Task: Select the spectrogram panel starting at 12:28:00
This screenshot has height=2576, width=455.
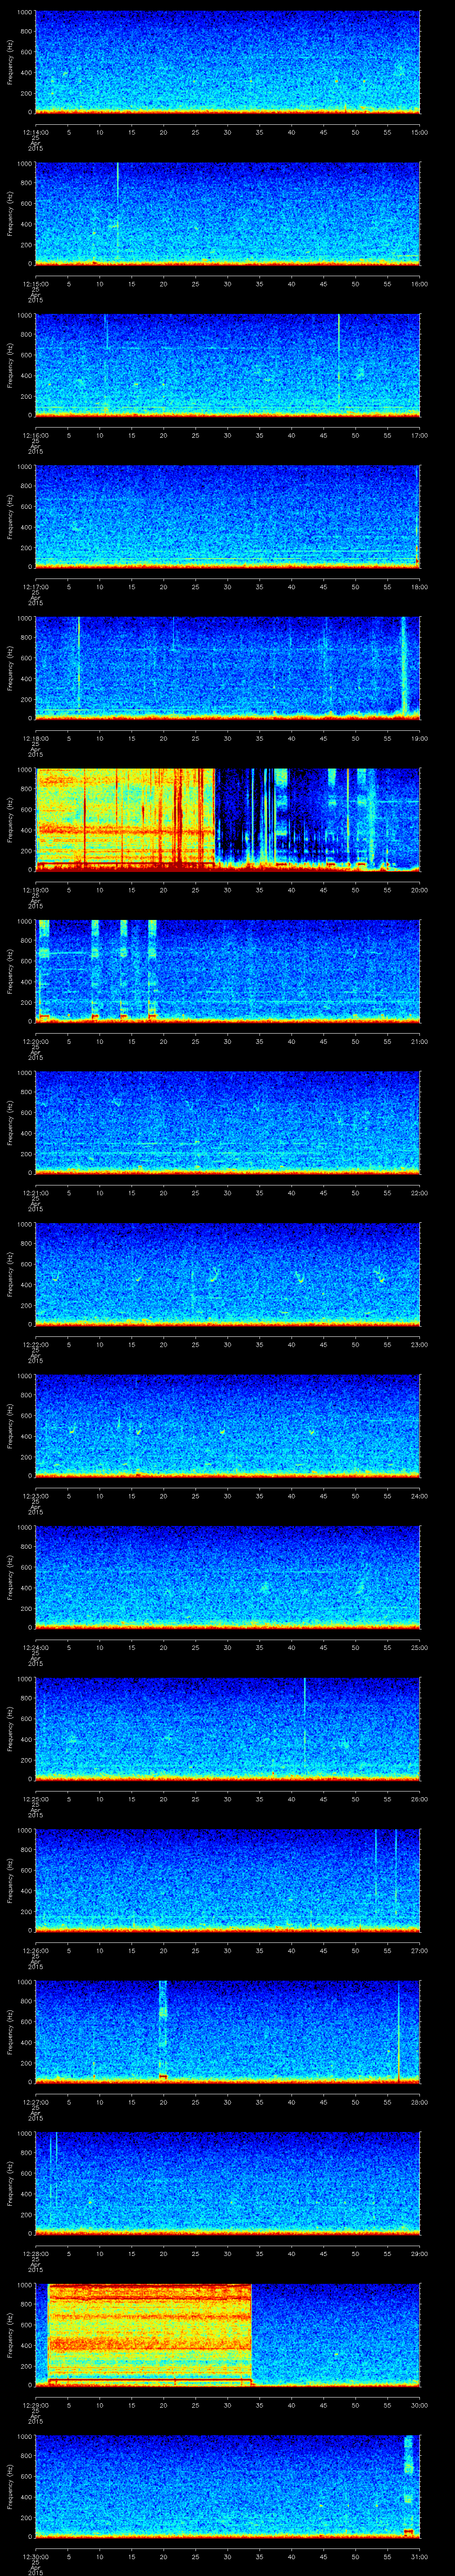Action: click(x=228, y=2183)
